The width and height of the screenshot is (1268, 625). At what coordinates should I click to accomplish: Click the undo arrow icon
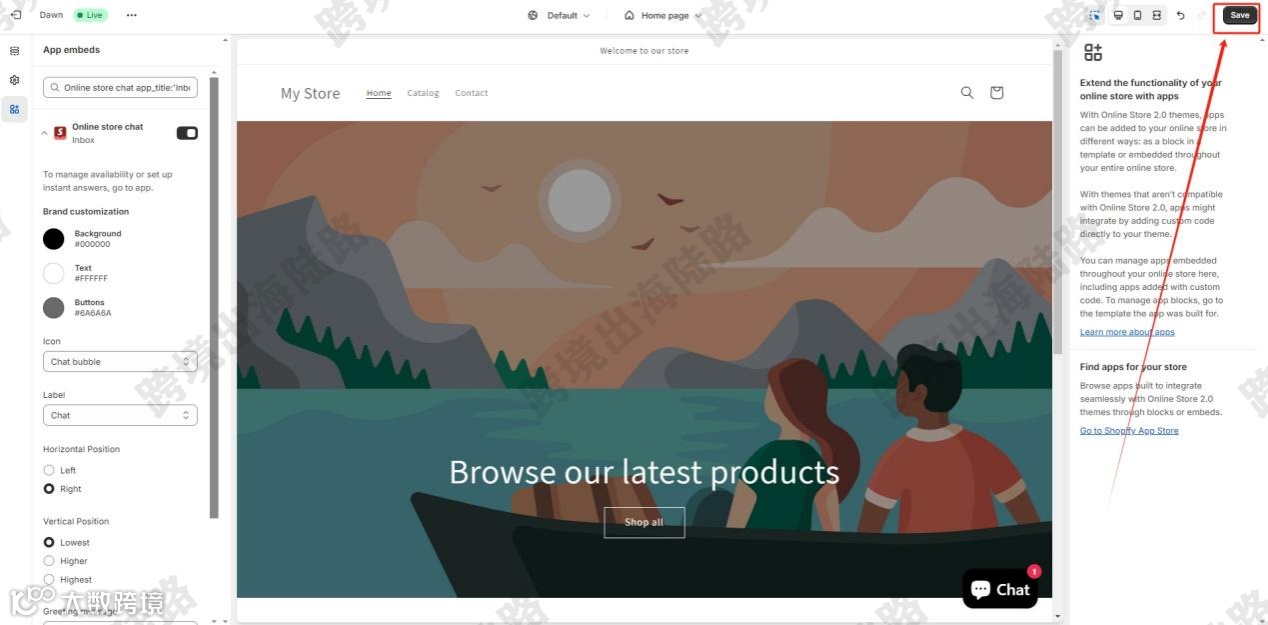click(1181, 15)
